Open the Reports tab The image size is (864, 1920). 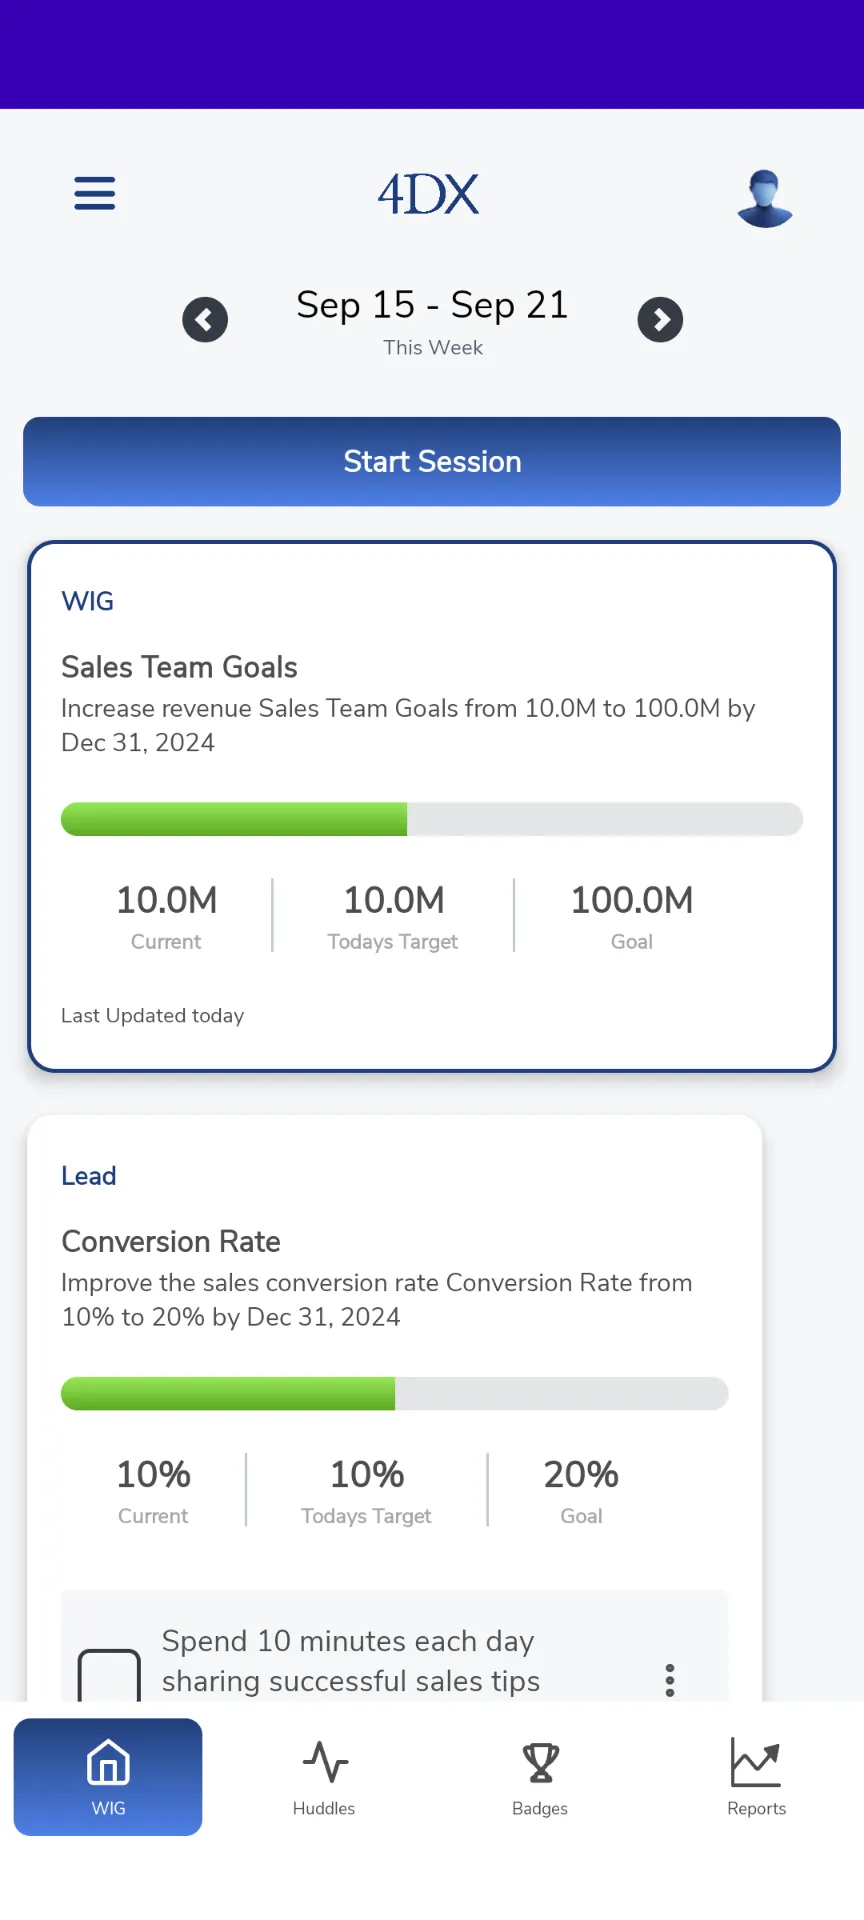coord(756,1777)
